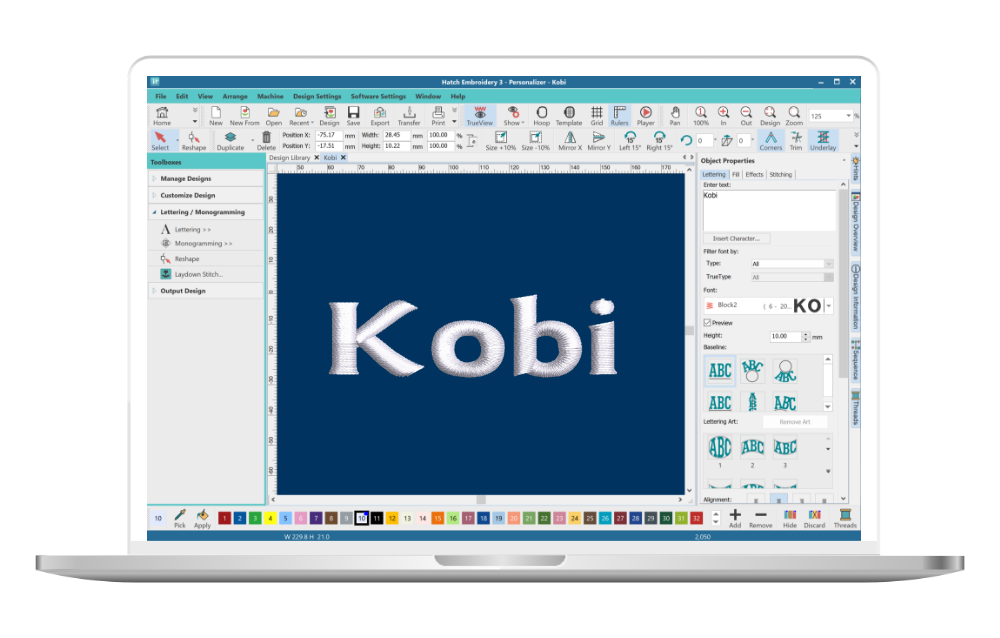Screen dimensions: 1000x638
Task: Rotate object with Right 15° icon
Action: 659,140
